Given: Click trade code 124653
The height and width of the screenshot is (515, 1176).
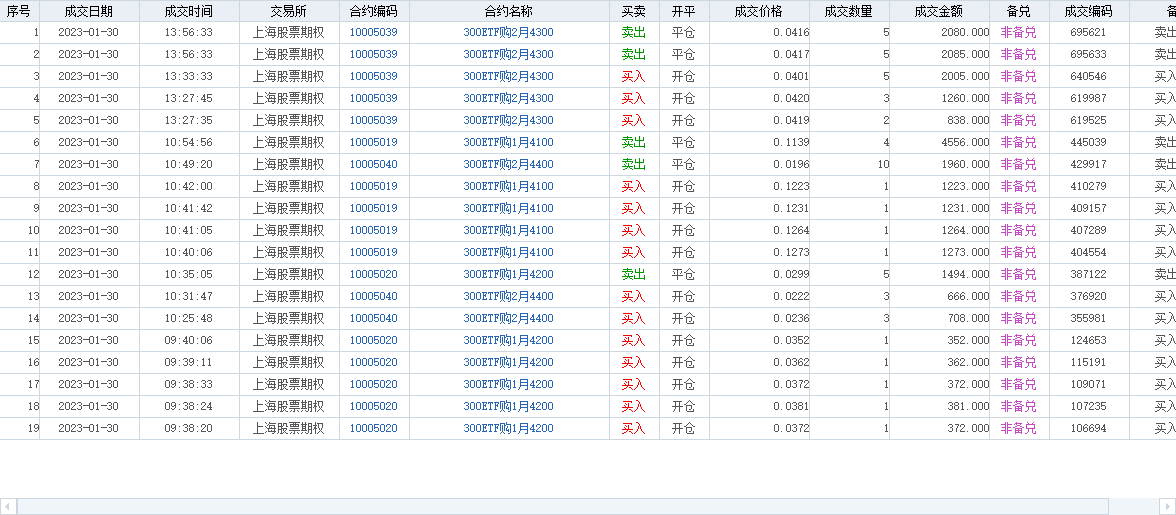Looking at the screenshot, I should (1088, 340).
